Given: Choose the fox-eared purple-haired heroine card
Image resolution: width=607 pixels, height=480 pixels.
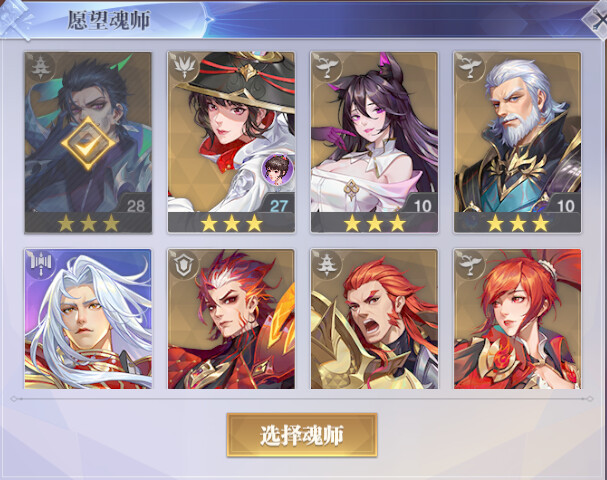Looking at the screenshot, I should pyautogui.click(x=374, y=142).
